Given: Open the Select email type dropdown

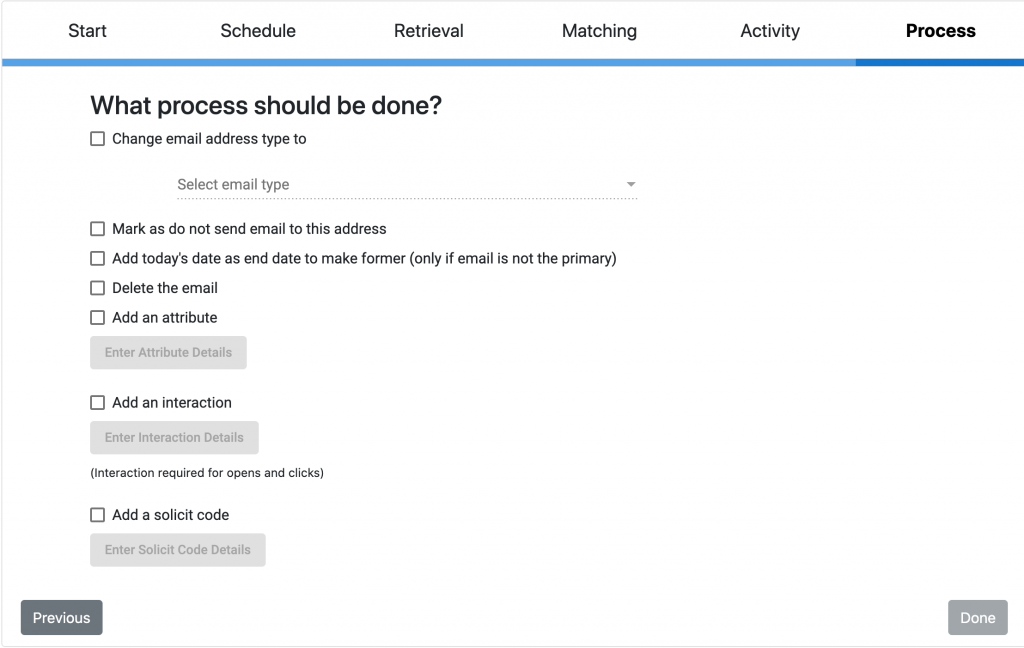Looking at the screenshot, I should click(x=407, y=185).
